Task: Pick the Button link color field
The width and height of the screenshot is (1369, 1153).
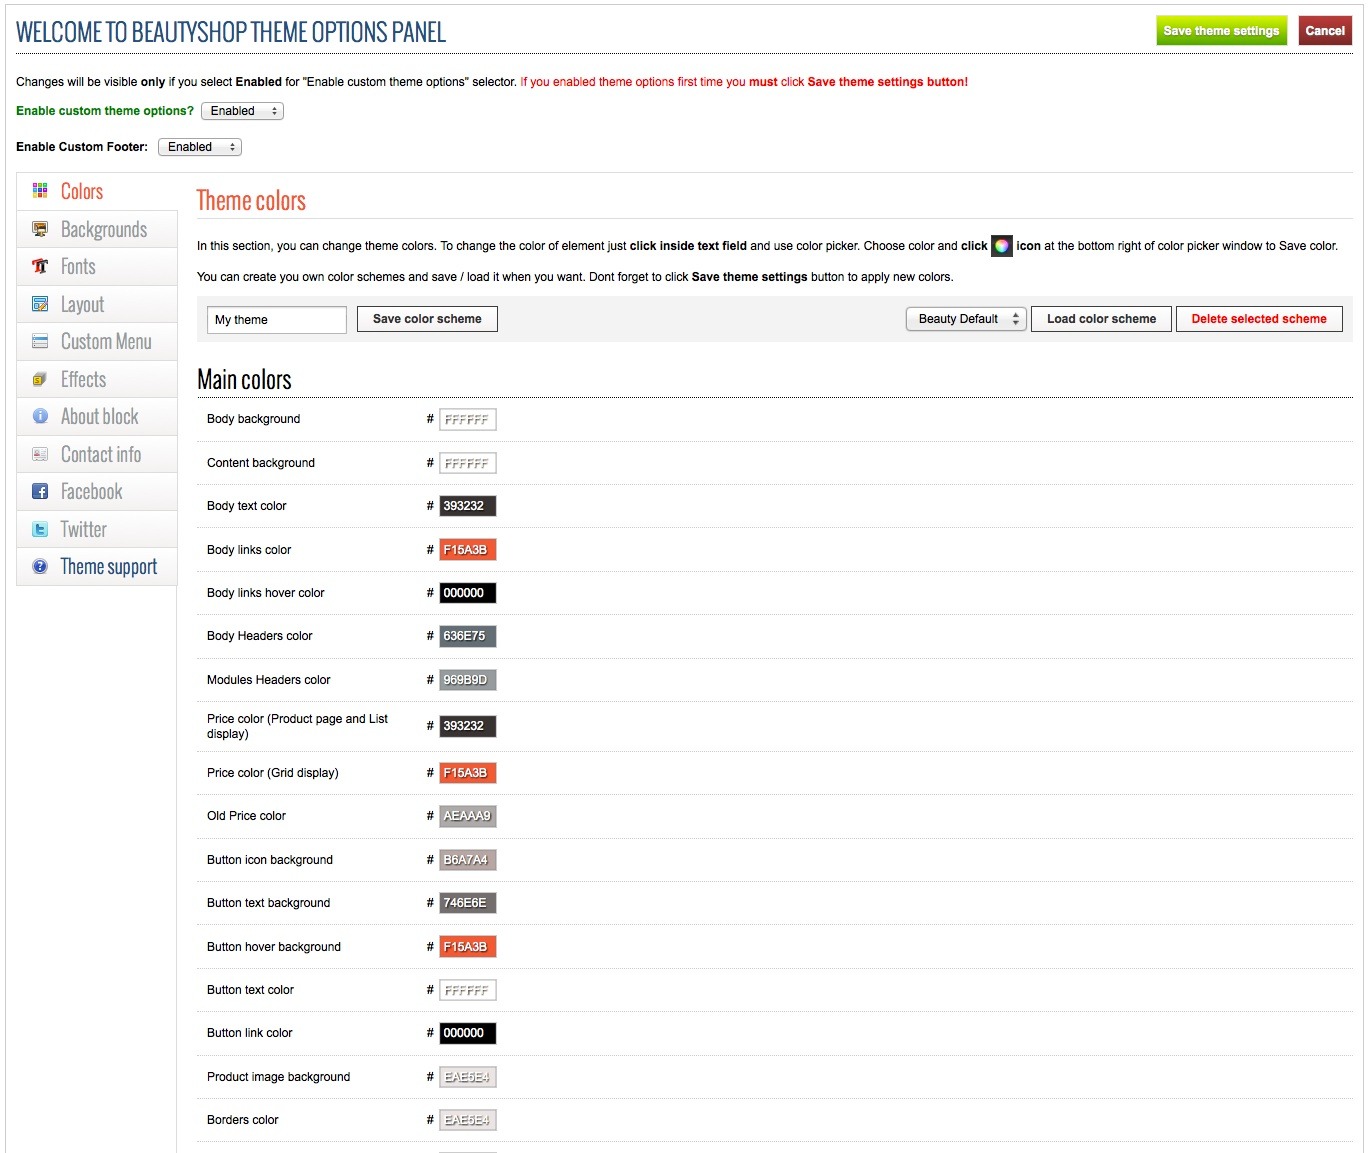Action: (x=468, y=1033)
